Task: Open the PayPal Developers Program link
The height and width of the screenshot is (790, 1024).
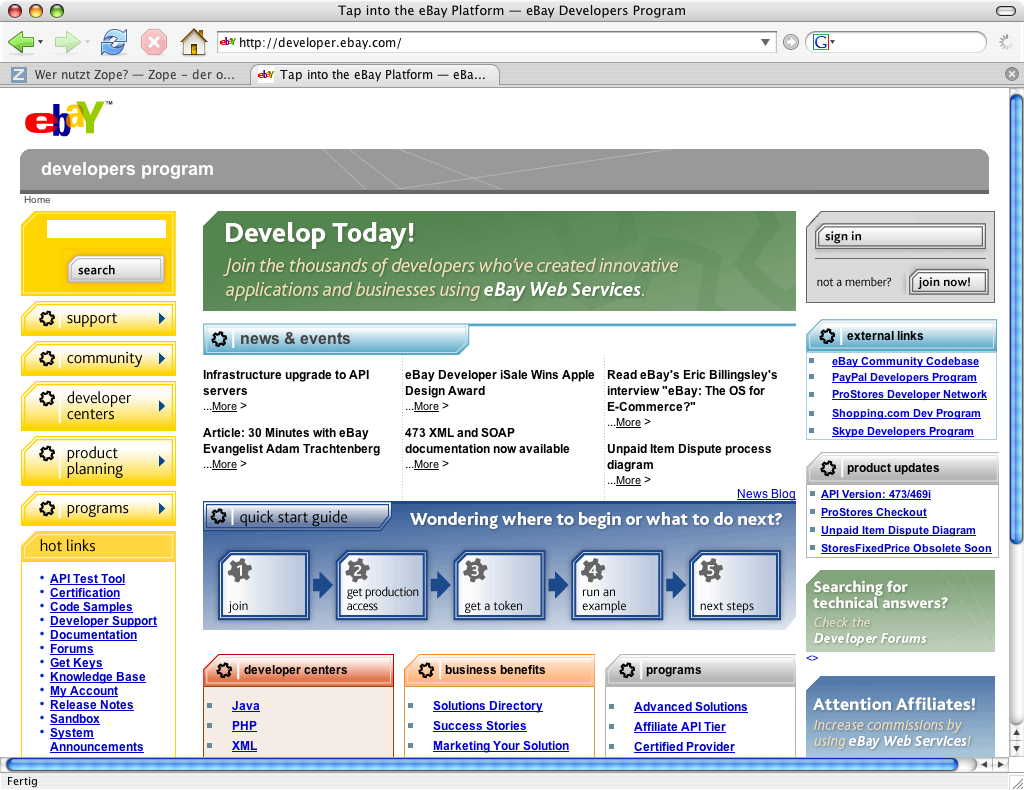Action: click(903, 377)
